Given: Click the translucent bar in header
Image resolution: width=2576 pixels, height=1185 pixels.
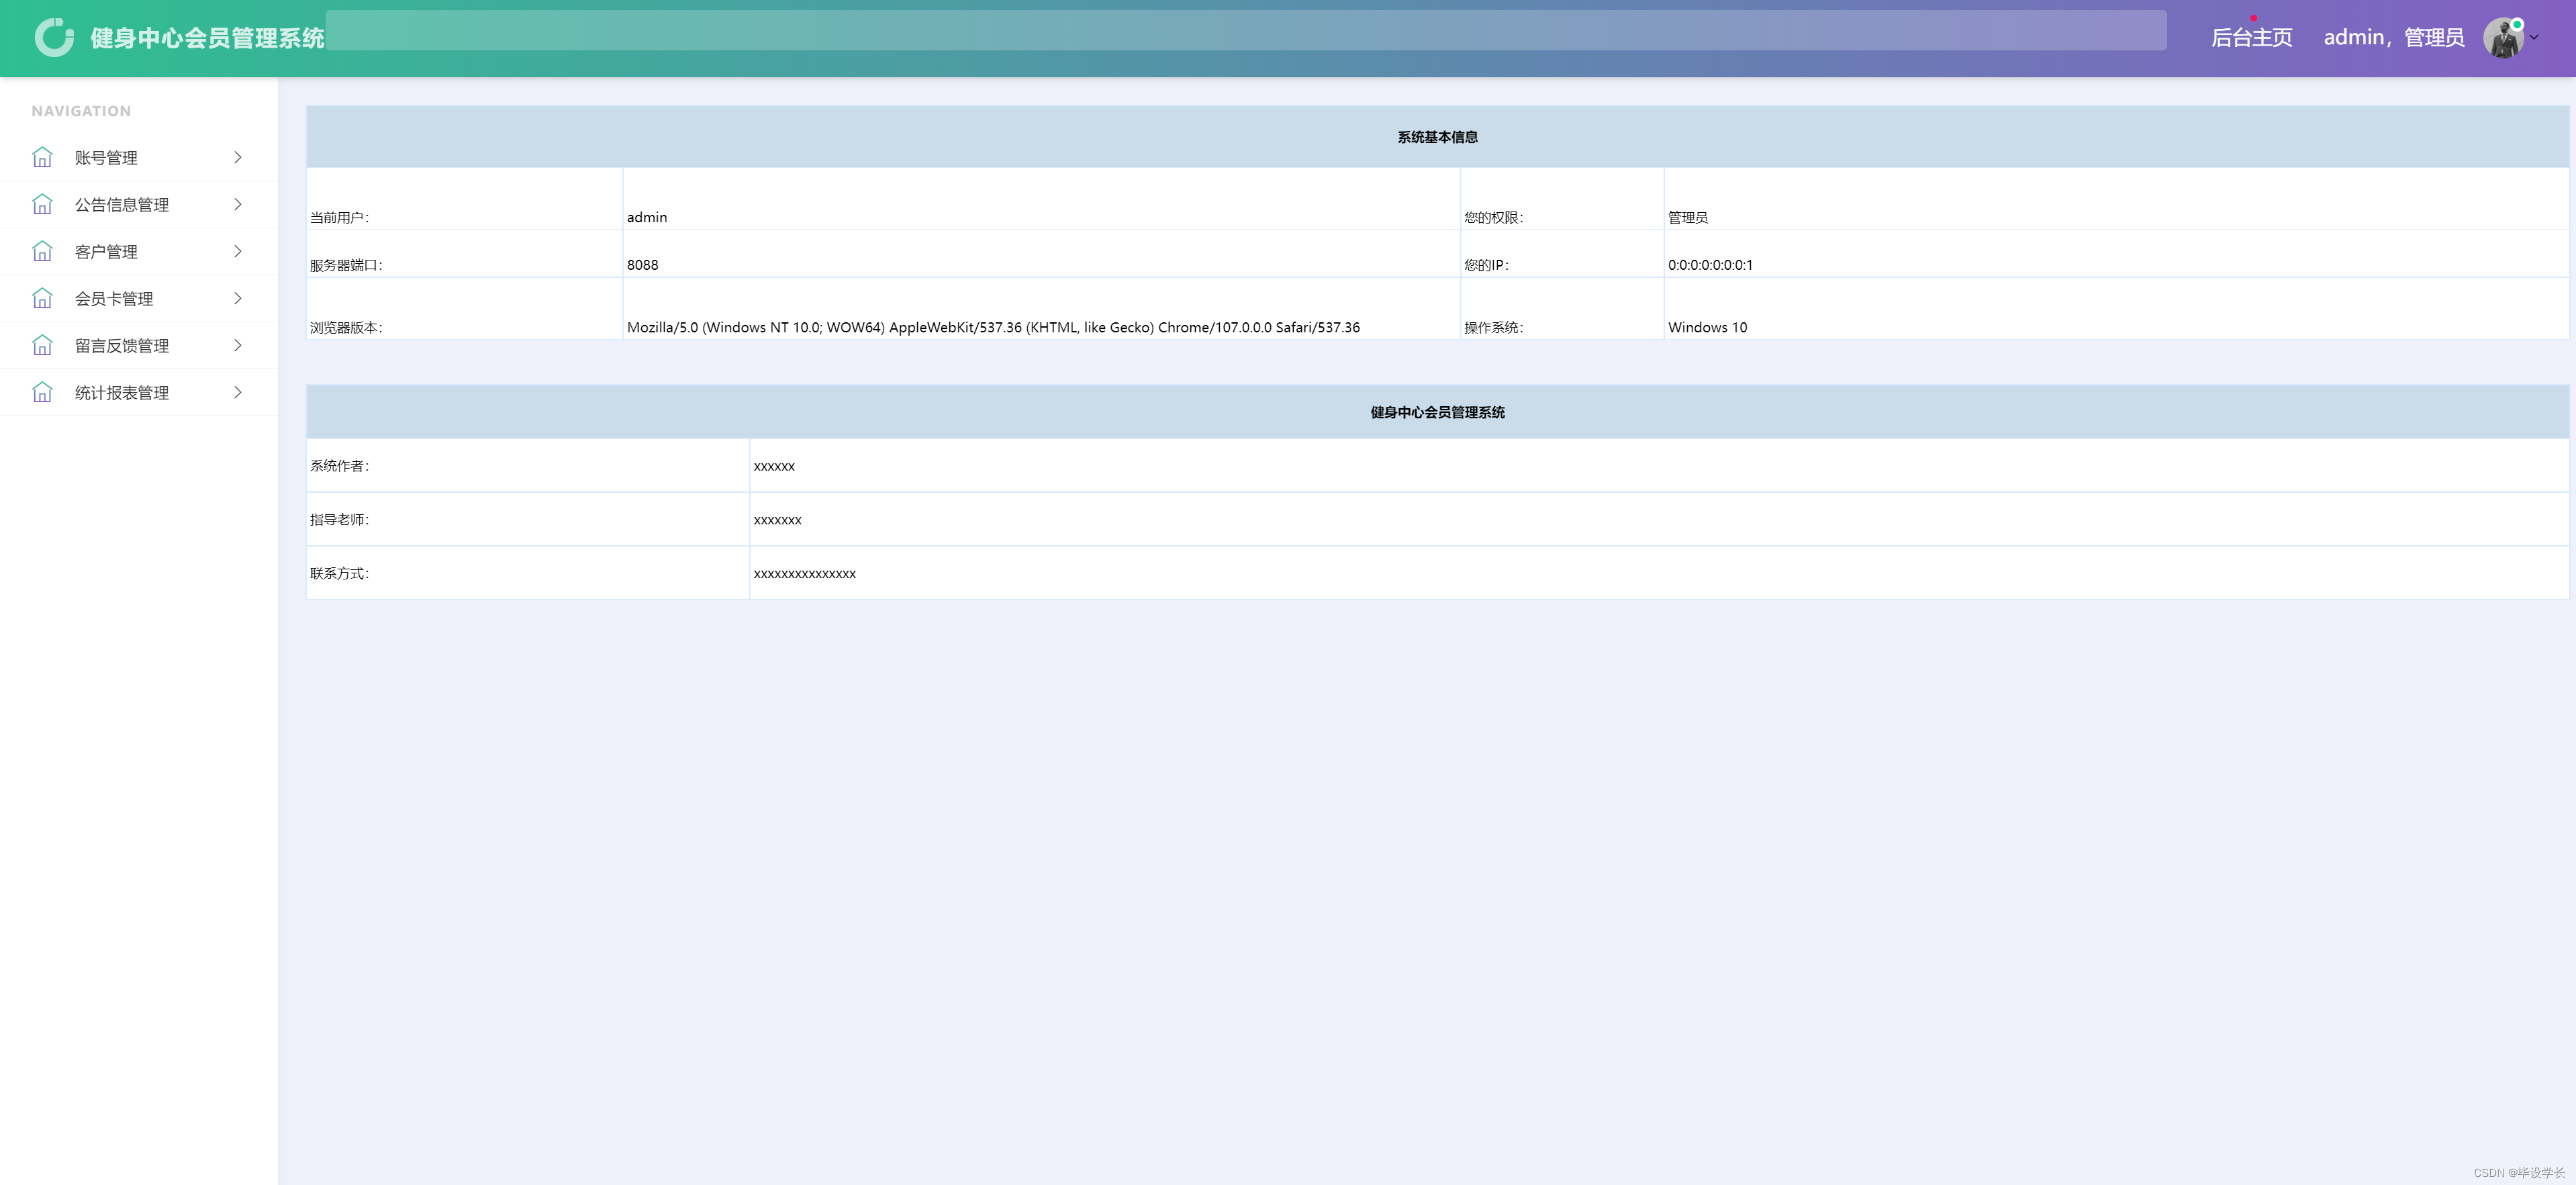Looking at the screenshot, I should [x=1245, y=30].
